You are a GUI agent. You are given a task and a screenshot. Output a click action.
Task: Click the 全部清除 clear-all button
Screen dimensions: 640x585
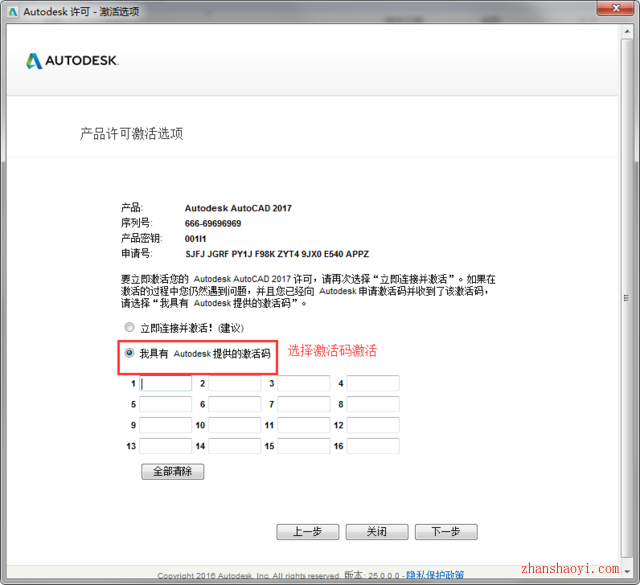point(173,472)
